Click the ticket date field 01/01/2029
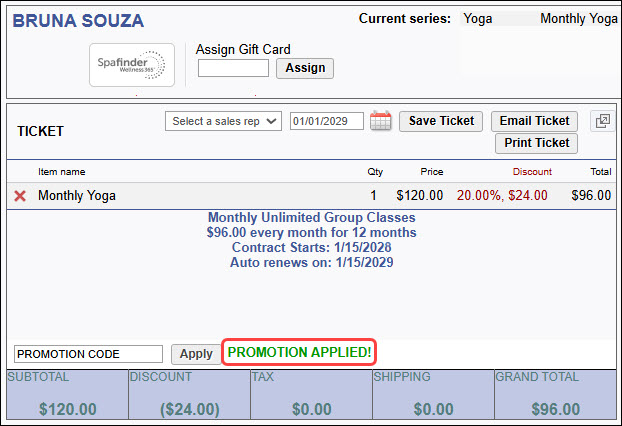Image resolution: width=622 pixels, height=426 pixels. tap(326, 121)
